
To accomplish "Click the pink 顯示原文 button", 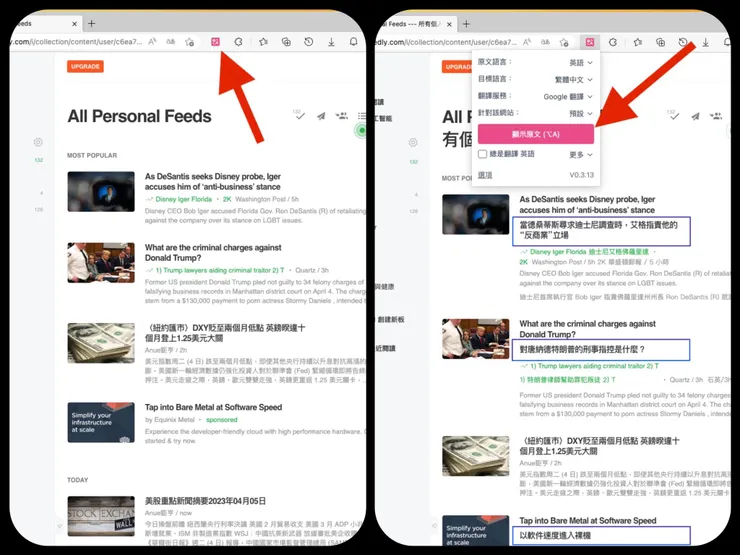I will tap(536, 134).
